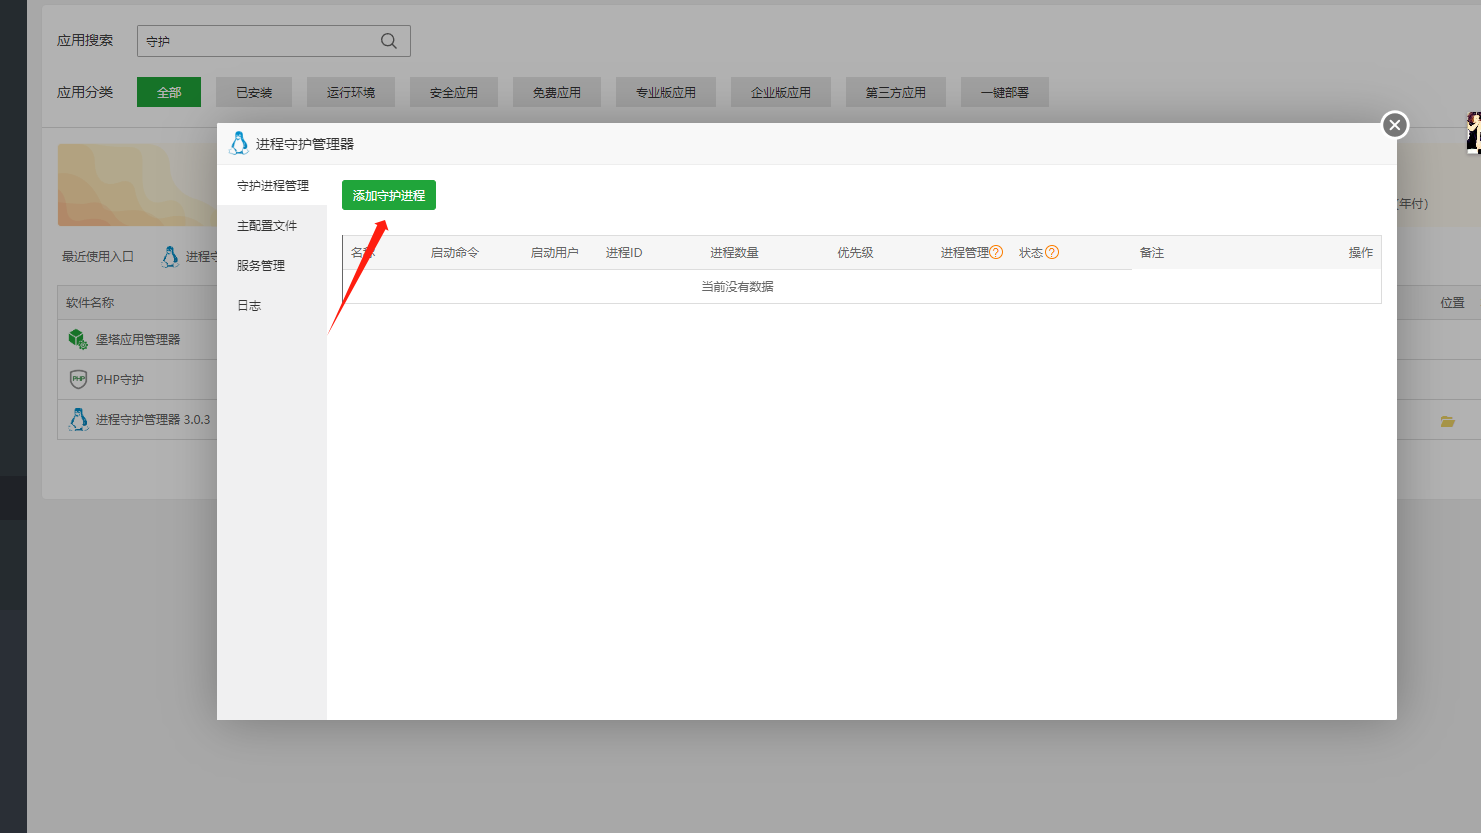The width and height of the screenshot is (1481, 833).
Task: Click 进程ID column header
Action: click(624, 253)
